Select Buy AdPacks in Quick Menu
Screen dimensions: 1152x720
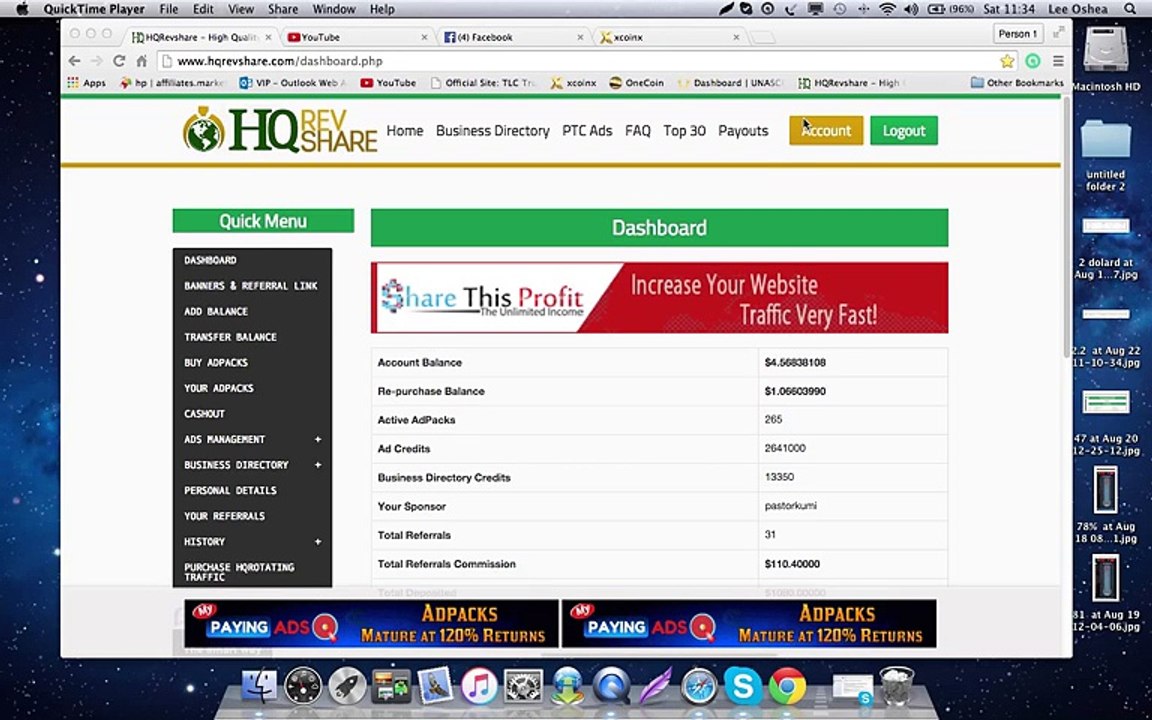tap(216, 363)
